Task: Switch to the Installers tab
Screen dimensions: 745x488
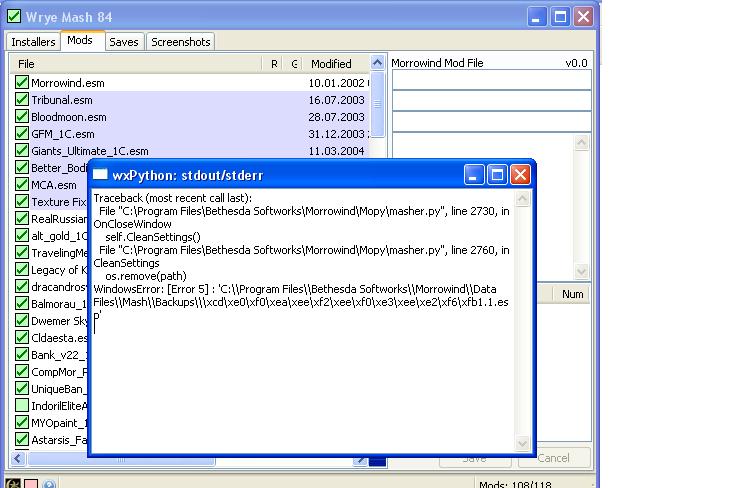Action: coord(33,42)
